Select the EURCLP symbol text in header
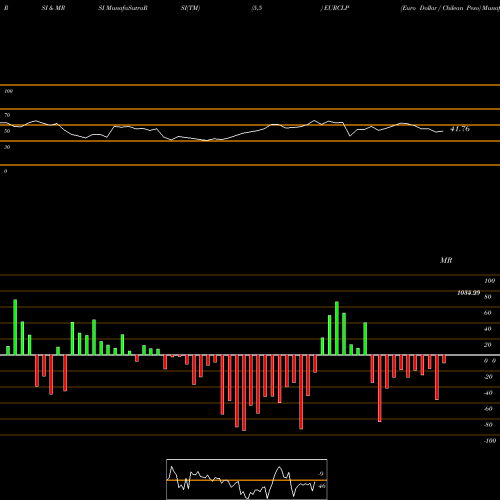 click(336, 8)
